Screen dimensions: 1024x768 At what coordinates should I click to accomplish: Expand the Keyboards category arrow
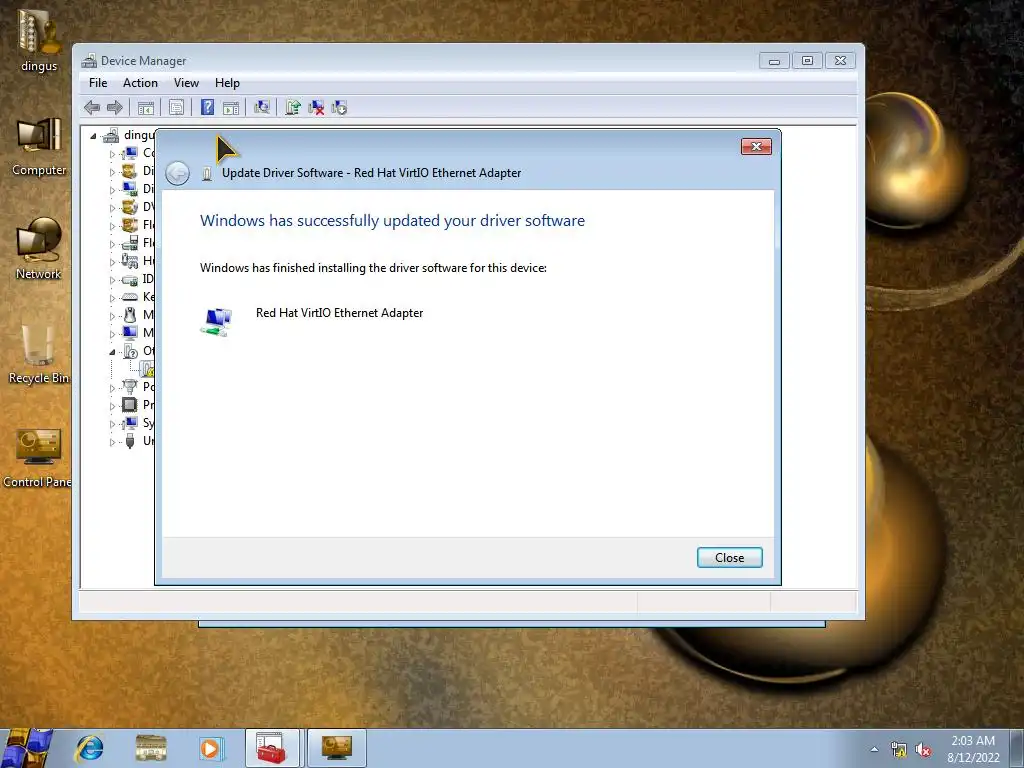112,298
